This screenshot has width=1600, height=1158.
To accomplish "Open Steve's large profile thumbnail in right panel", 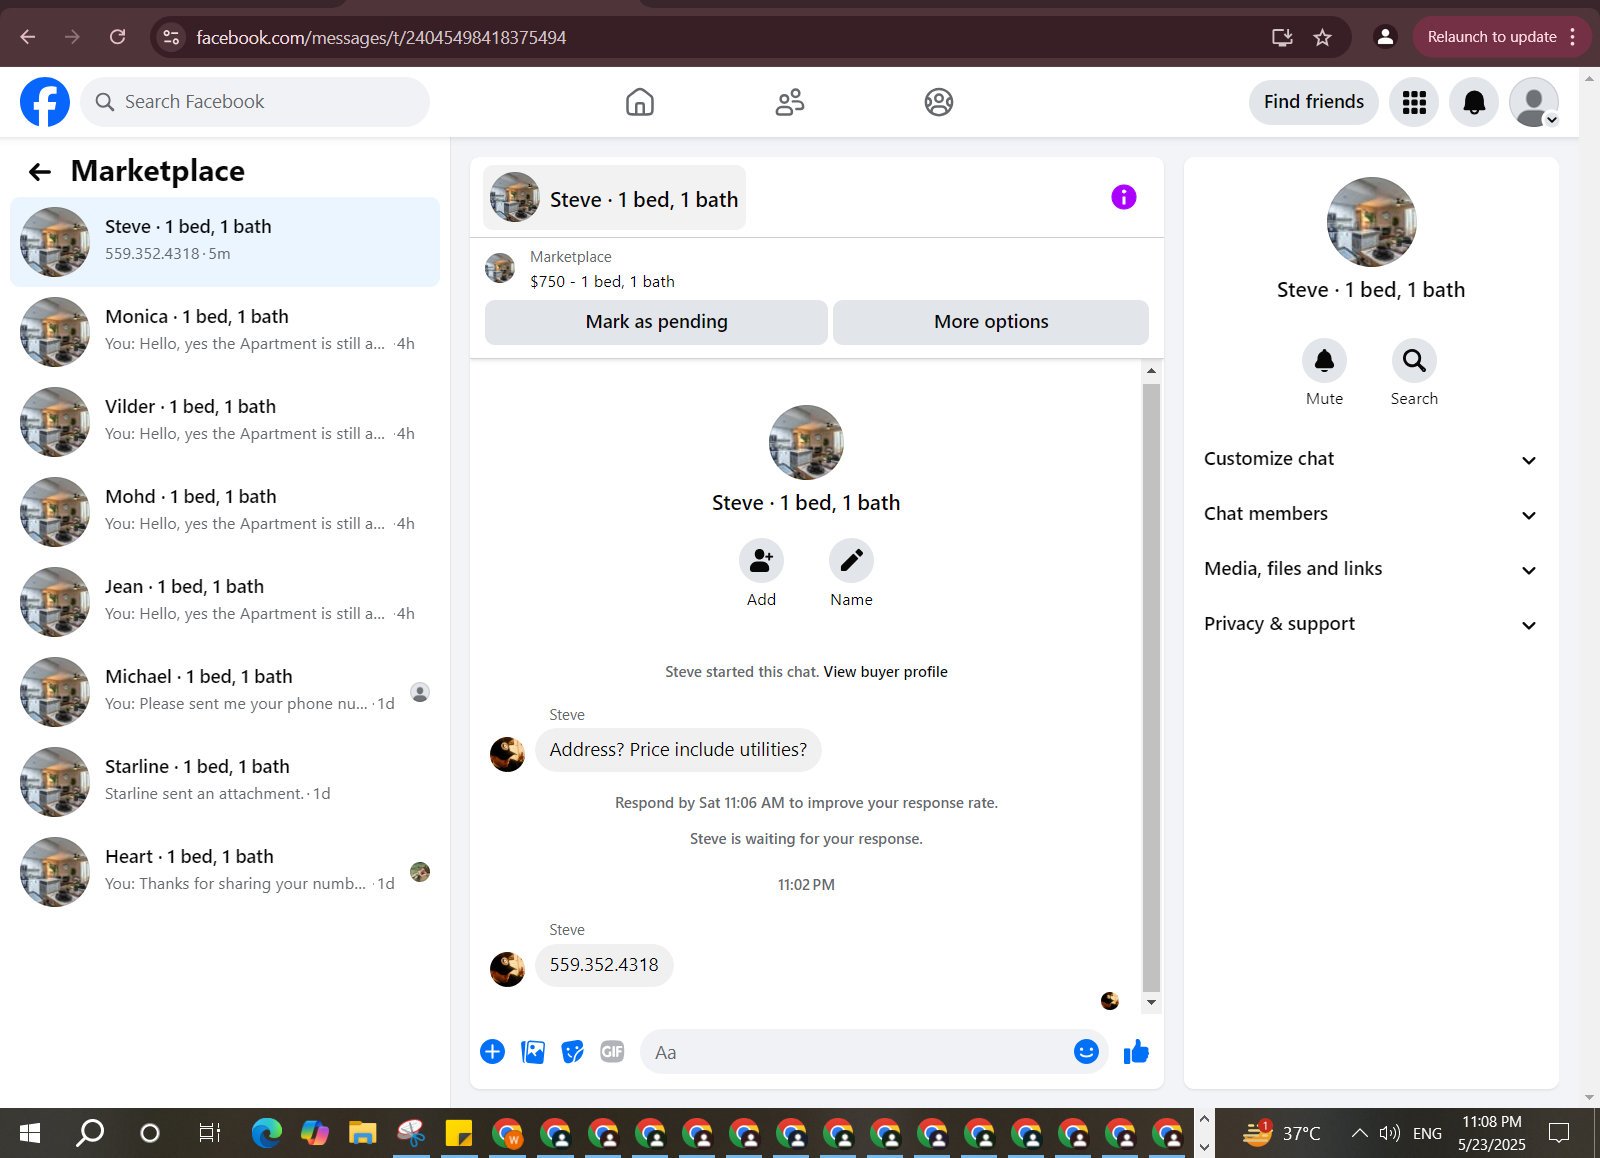I will tap(1371, 222).
